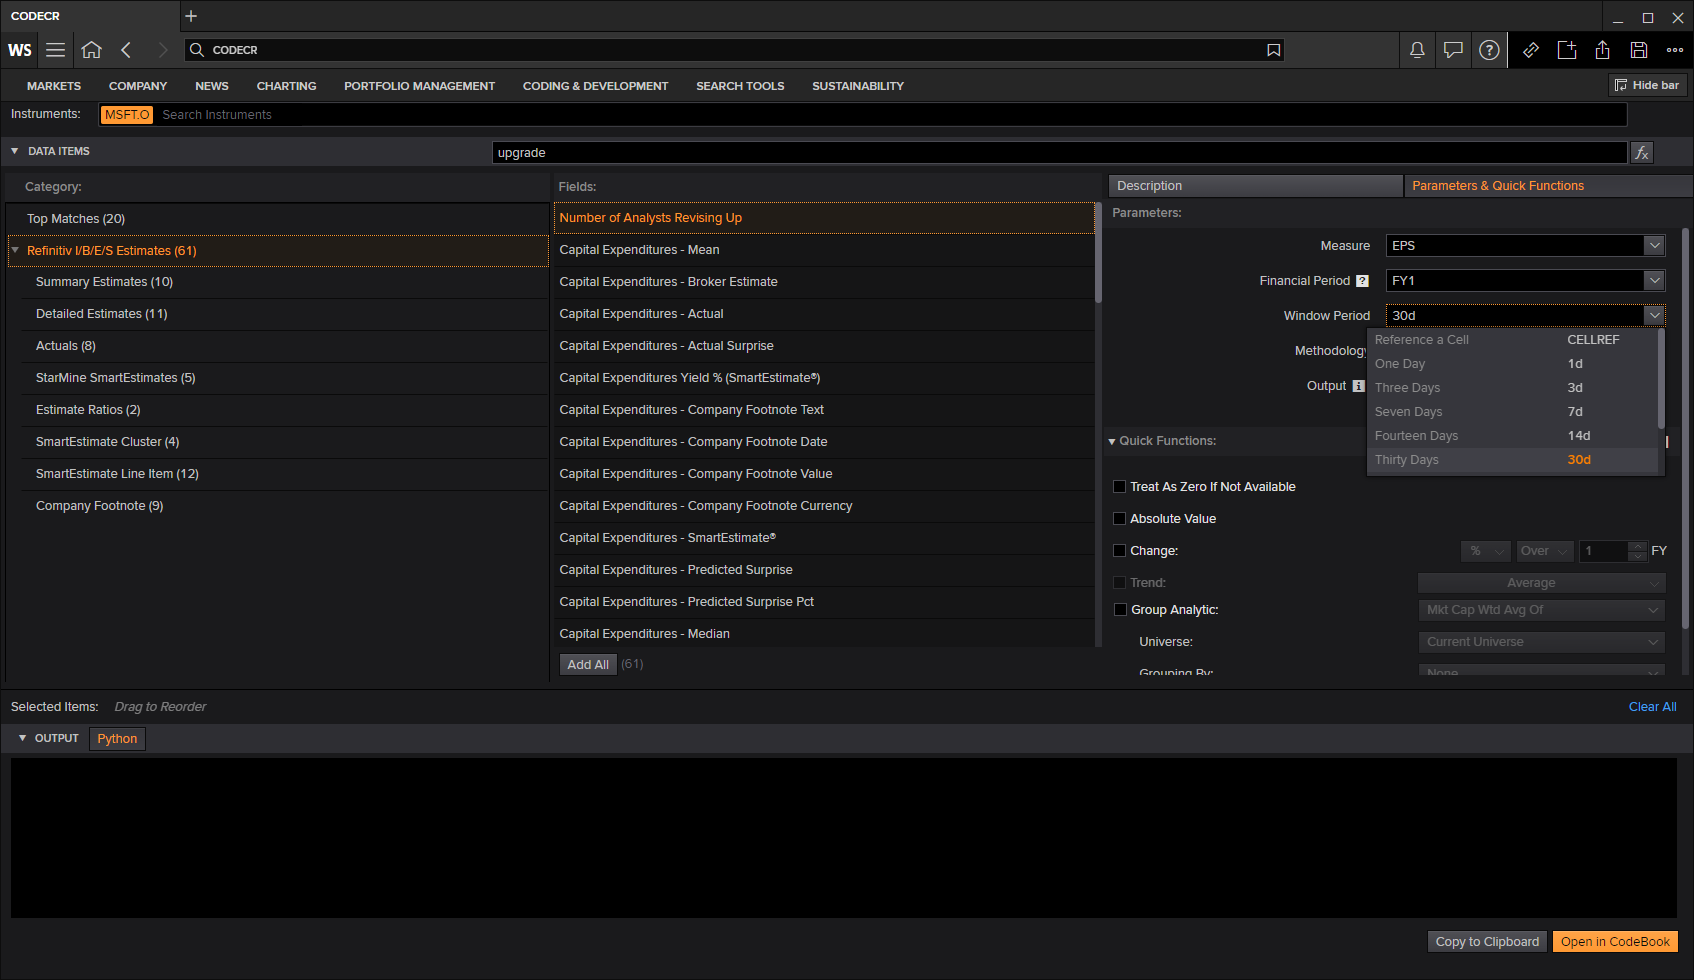The image size is (1694, 980).
Task: Open the MARKETS menu
Action: point(54,86)
